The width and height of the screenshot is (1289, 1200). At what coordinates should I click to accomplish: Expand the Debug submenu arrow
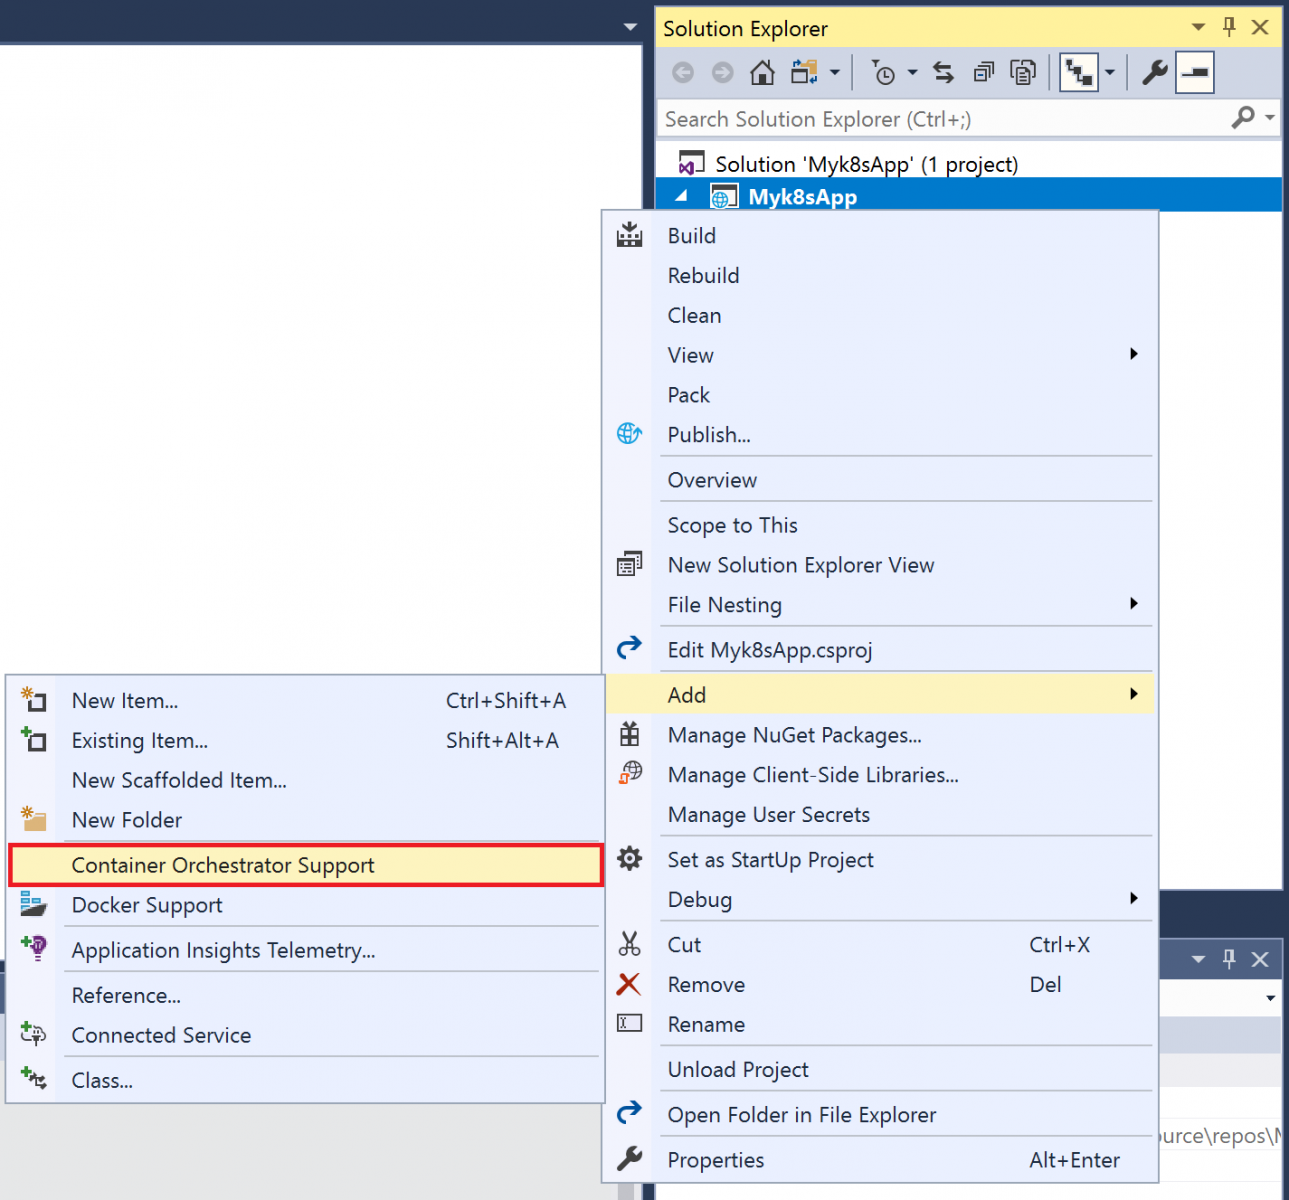pos(1133,898)
